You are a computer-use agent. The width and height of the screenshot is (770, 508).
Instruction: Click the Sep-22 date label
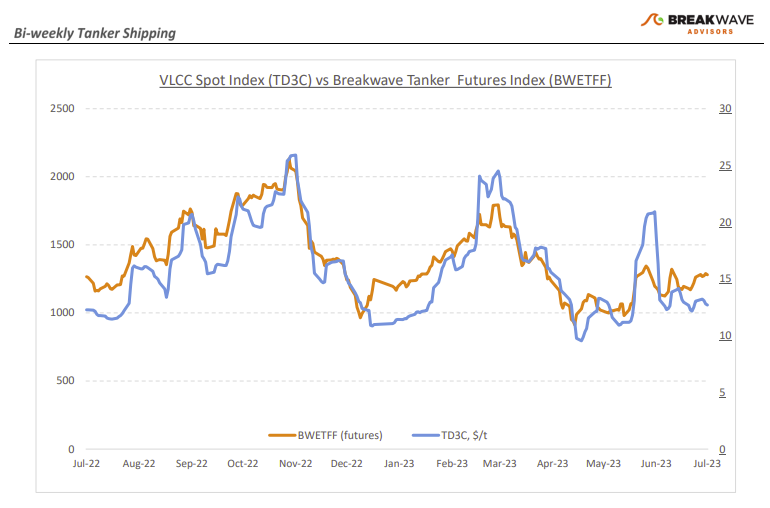pyautogui.click(x=192, y=464)
